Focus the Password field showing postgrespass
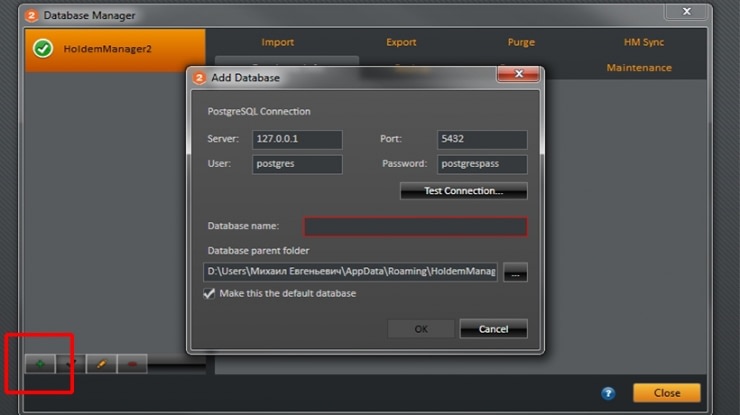 coord(482,164)
